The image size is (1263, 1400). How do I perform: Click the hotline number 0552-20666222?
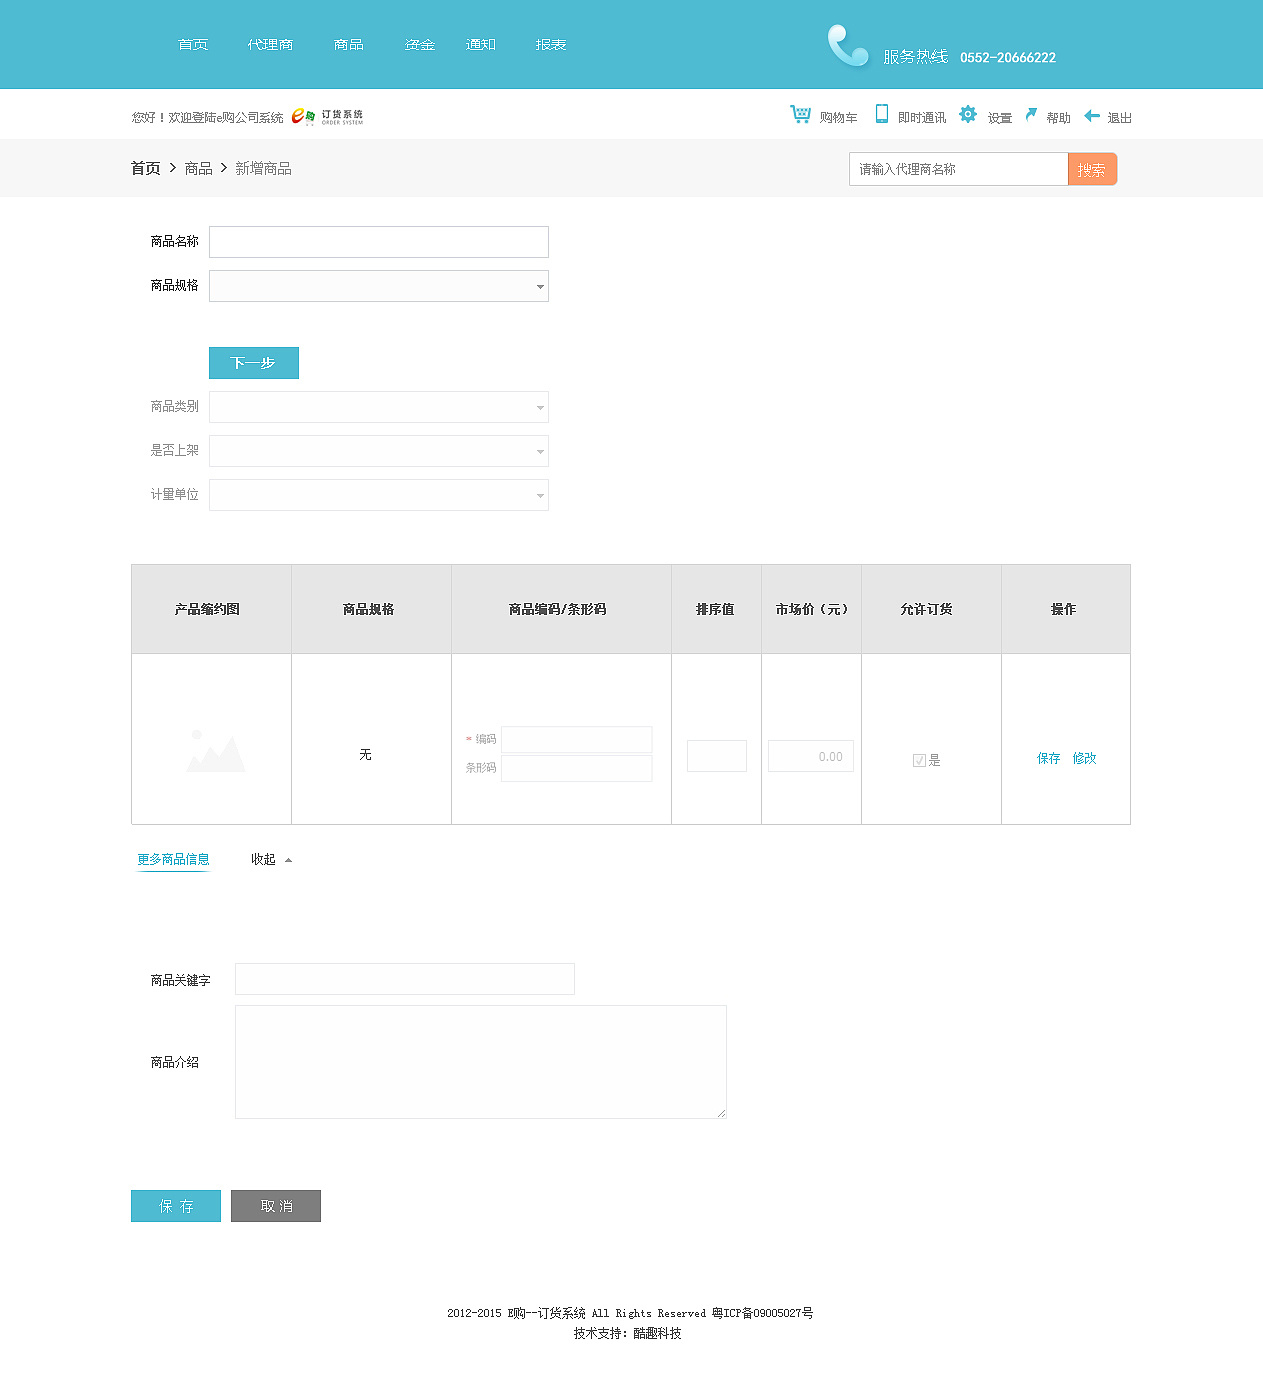pos(1008,57)
